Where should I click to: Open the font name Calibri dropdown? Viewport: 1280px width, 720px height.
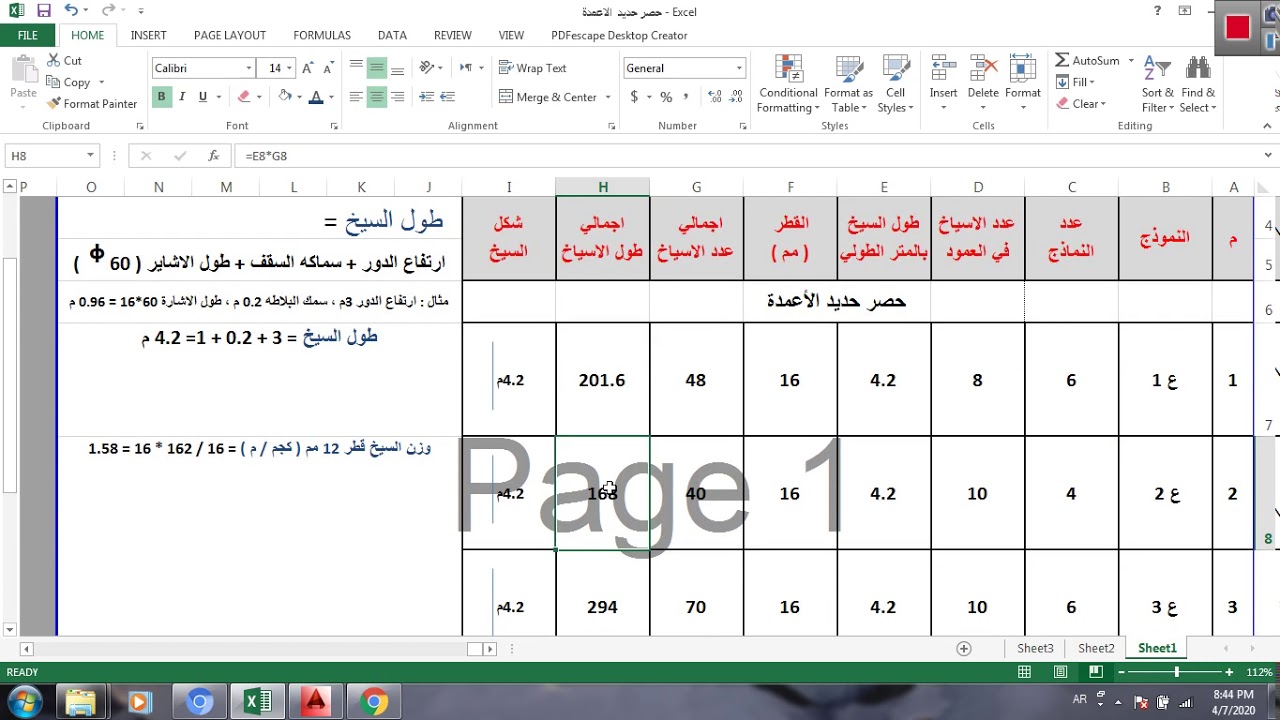click(249, 68)
